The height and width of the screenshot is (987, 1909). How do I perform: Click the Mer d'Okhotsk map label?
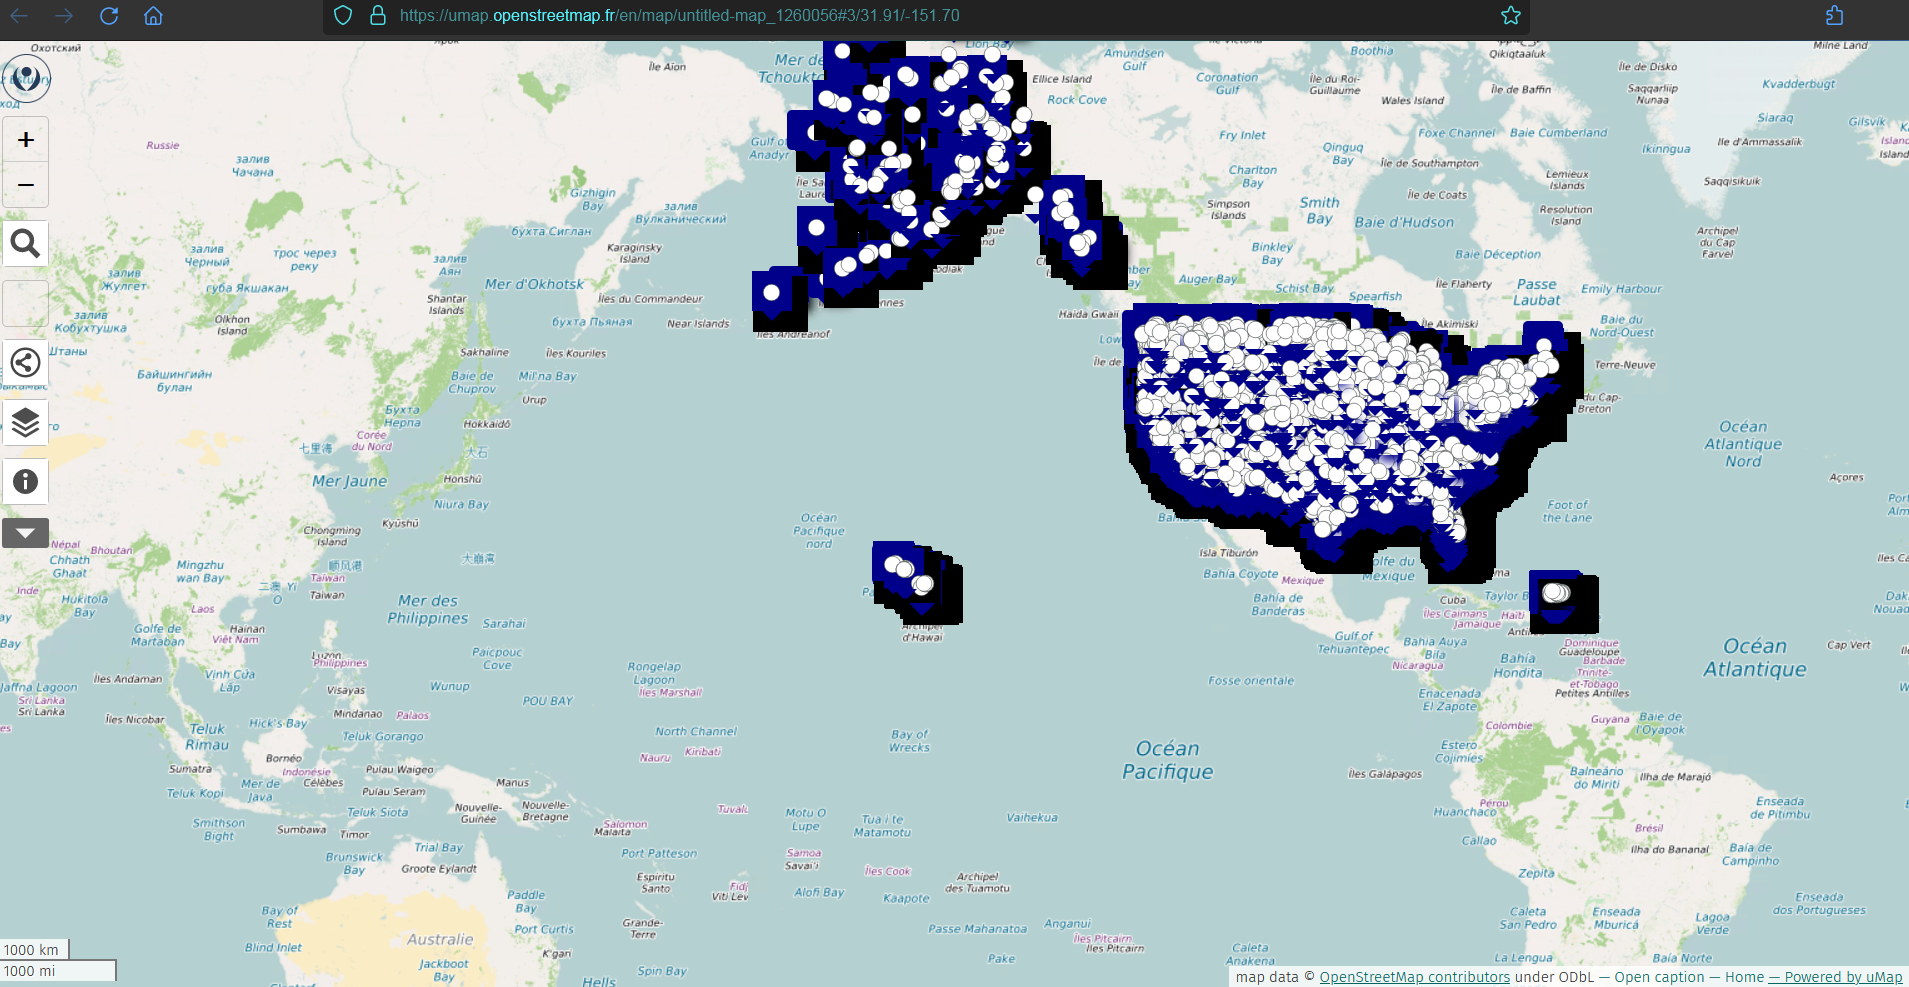[x=534, y=284]
